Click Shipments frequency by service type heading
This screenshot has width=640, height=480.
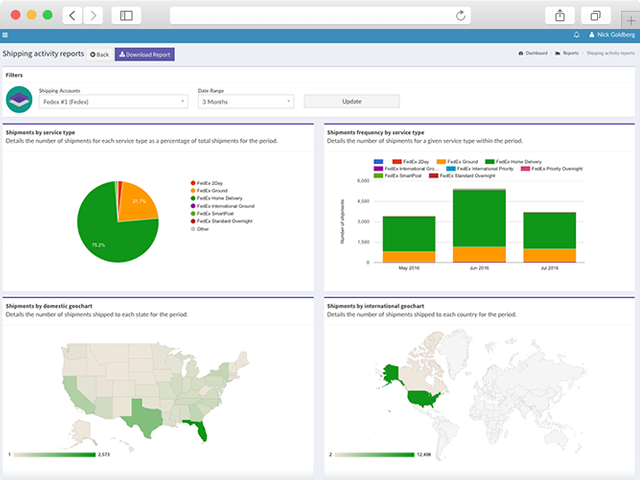coord(375,132)
